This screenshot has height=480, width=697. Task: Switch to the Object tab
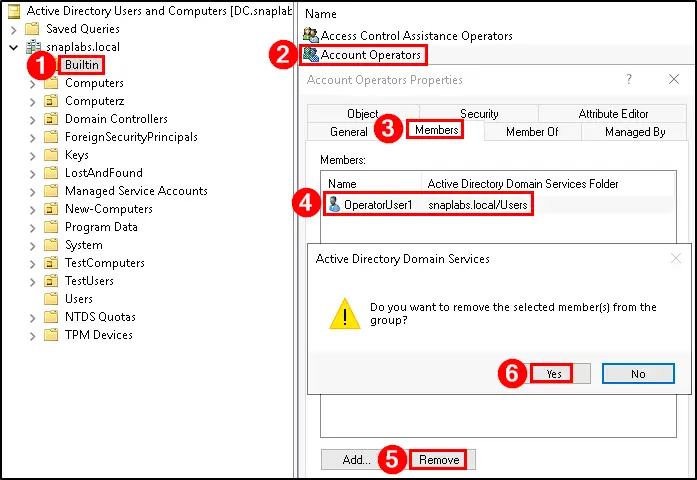coord(363,114)
